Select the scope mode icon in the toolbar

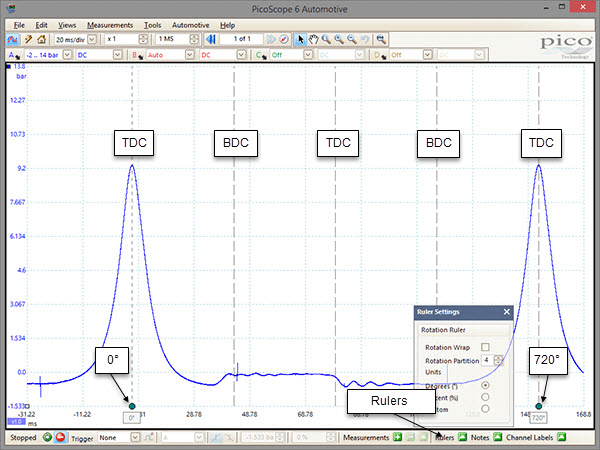pyautogui.click(x=13, y=39)
